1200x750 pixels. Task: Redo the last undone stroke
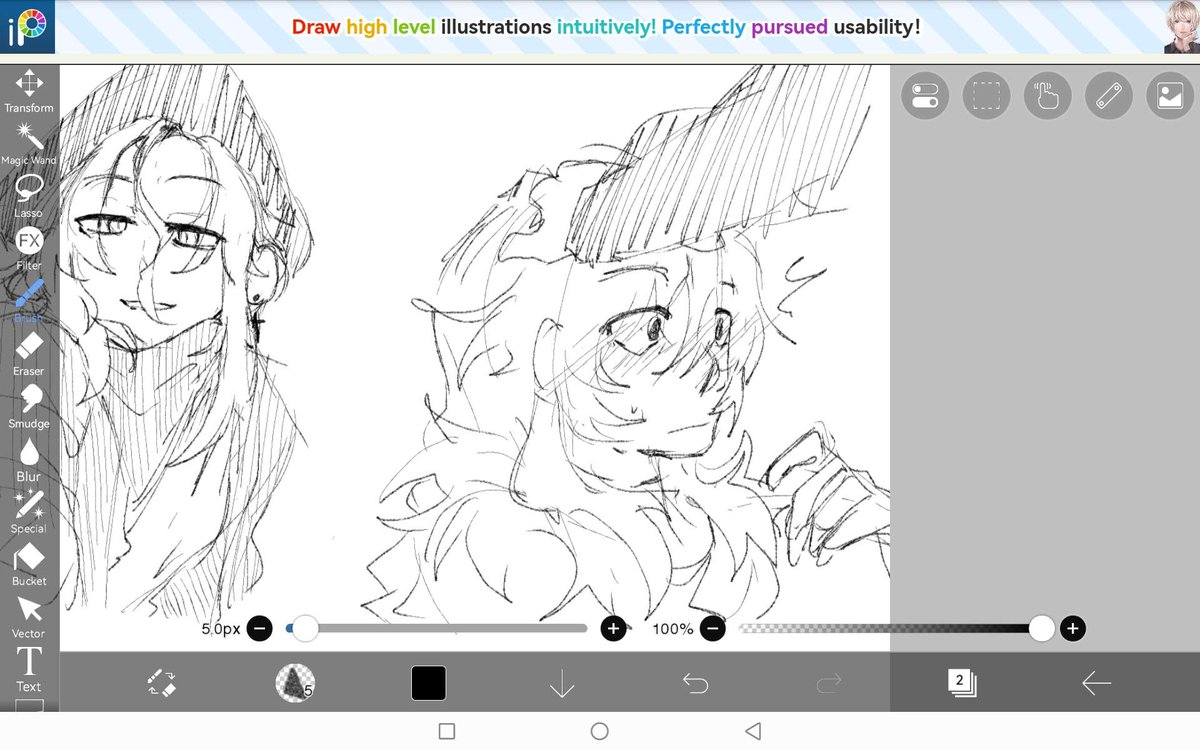pos(829,683)
